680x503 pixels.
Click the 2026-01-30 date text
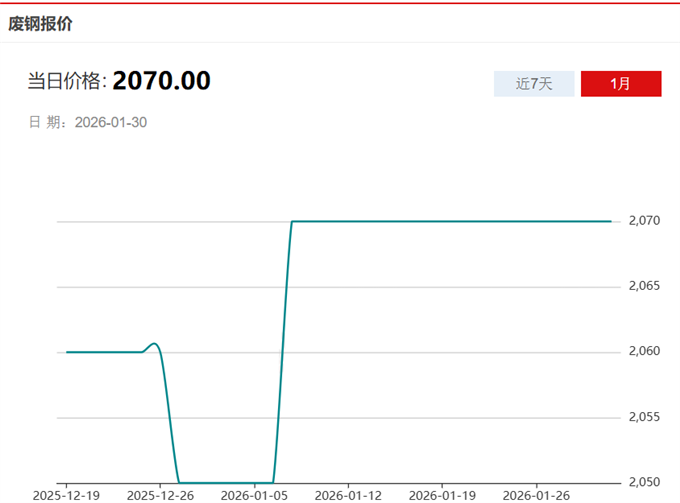click(111, 122)
